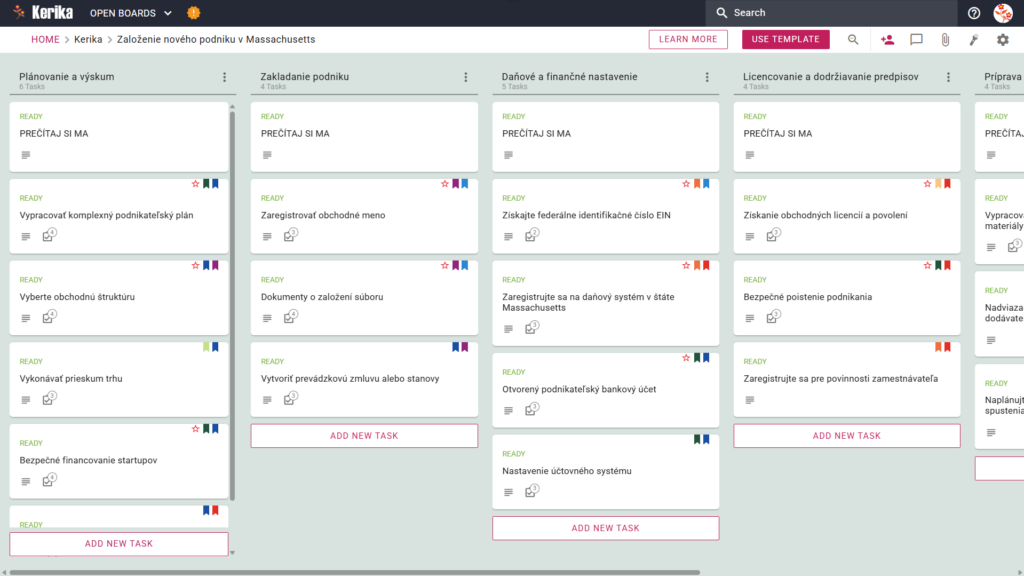
Task: Add new task in Daňové a finančné nastavenie
Action: (x=605, y=528)
